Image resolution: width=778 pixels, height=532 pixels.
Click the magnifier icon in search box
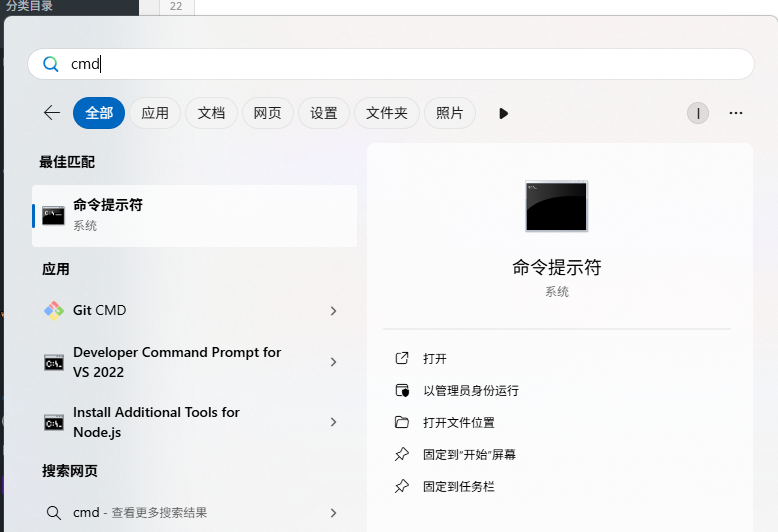51,64
